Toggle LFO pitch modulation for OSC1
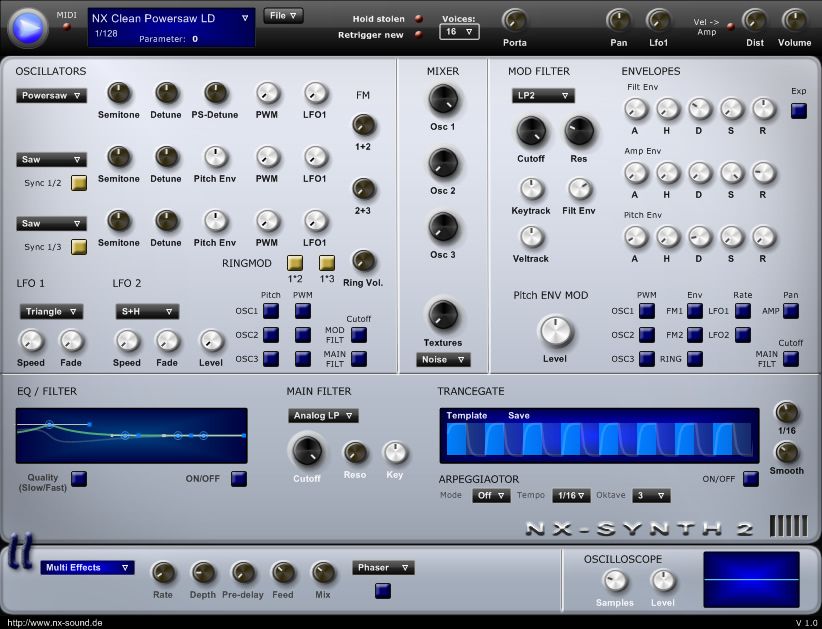822x629 pixels. pyautogui.click(x=271, y=311)
